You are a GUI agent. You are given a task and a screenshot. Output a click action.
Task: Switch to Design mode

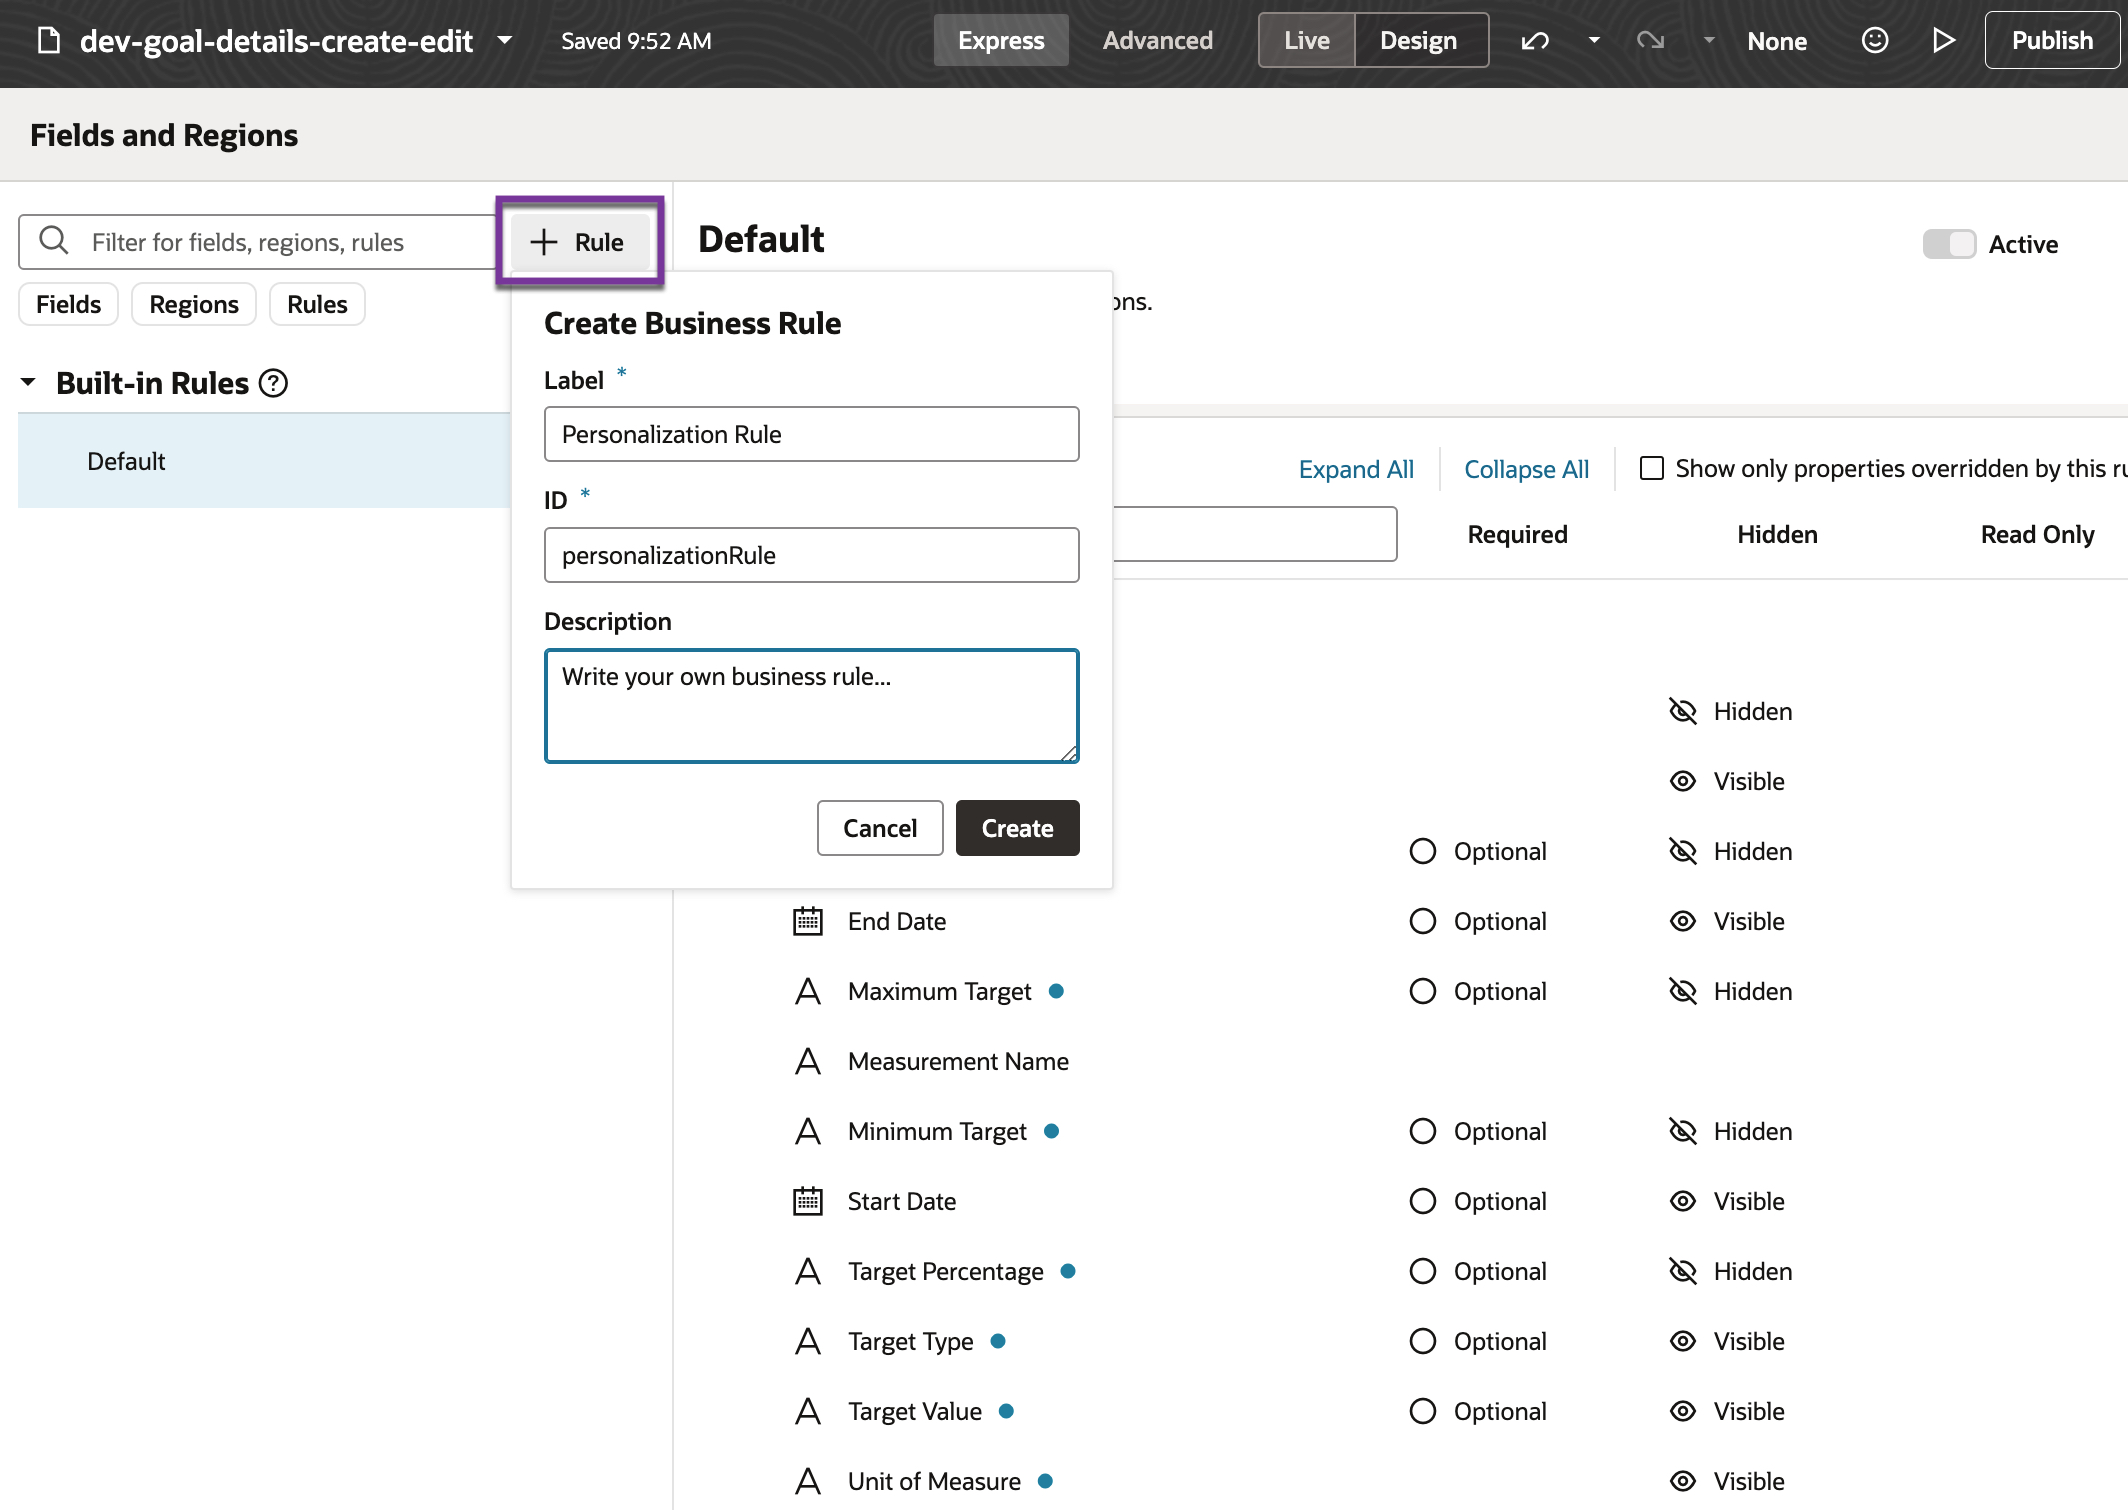click(x=1418, y=41)
